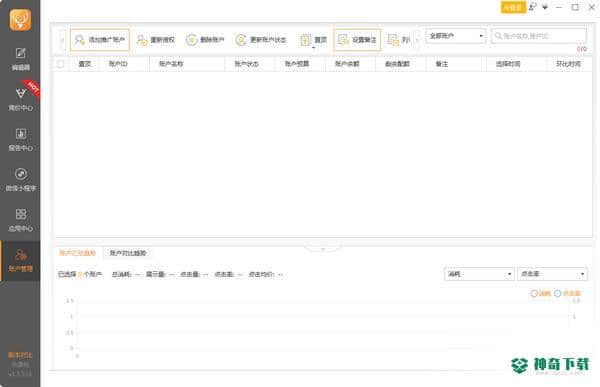Open the 点击率 chart metric dropdown
The width and height of the screenshot is (600, 387).
[552, 274]
